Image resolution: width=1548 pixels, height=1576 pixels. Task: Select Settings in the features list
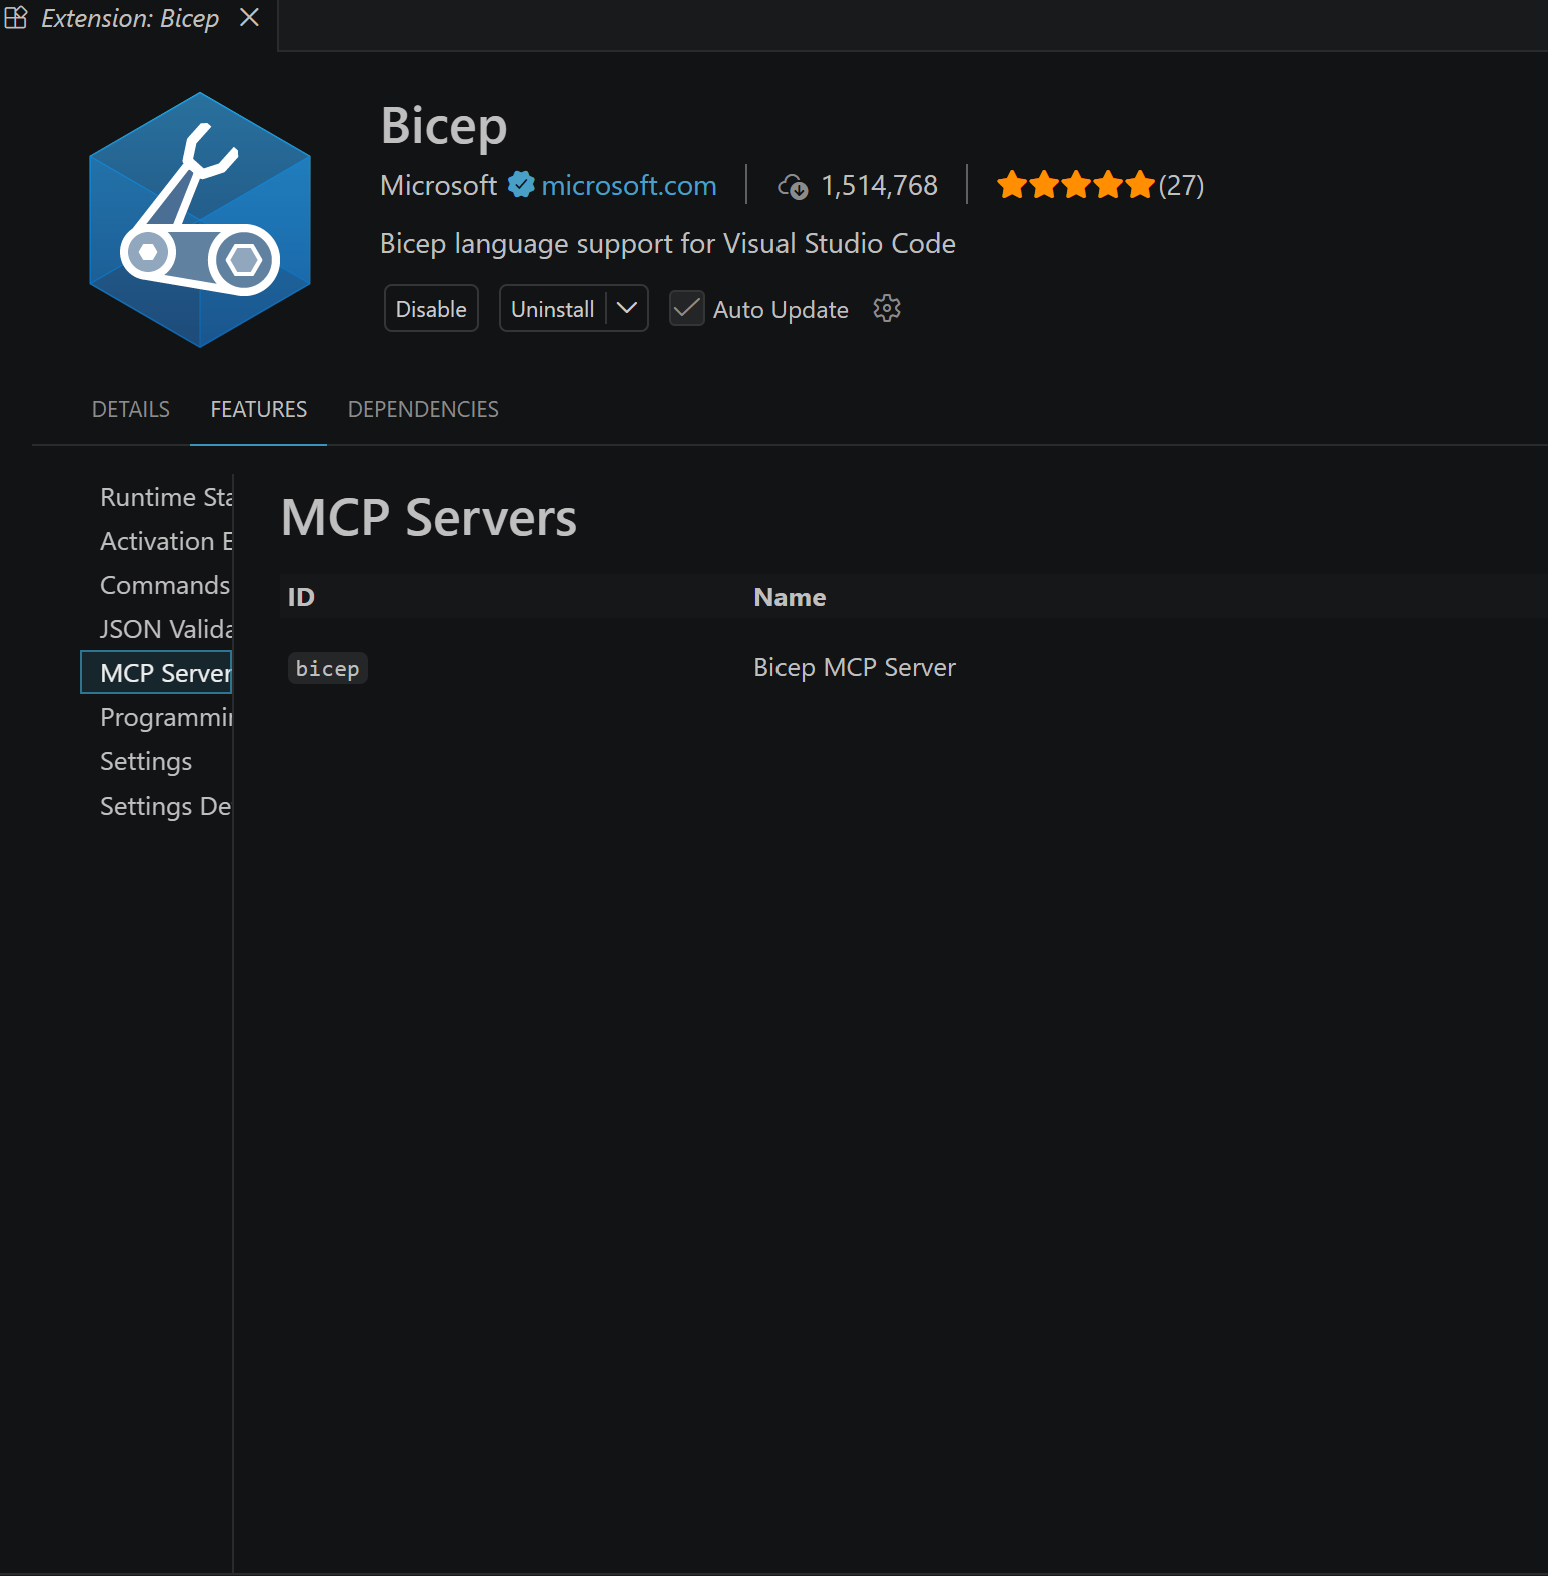tap(146, 761)
